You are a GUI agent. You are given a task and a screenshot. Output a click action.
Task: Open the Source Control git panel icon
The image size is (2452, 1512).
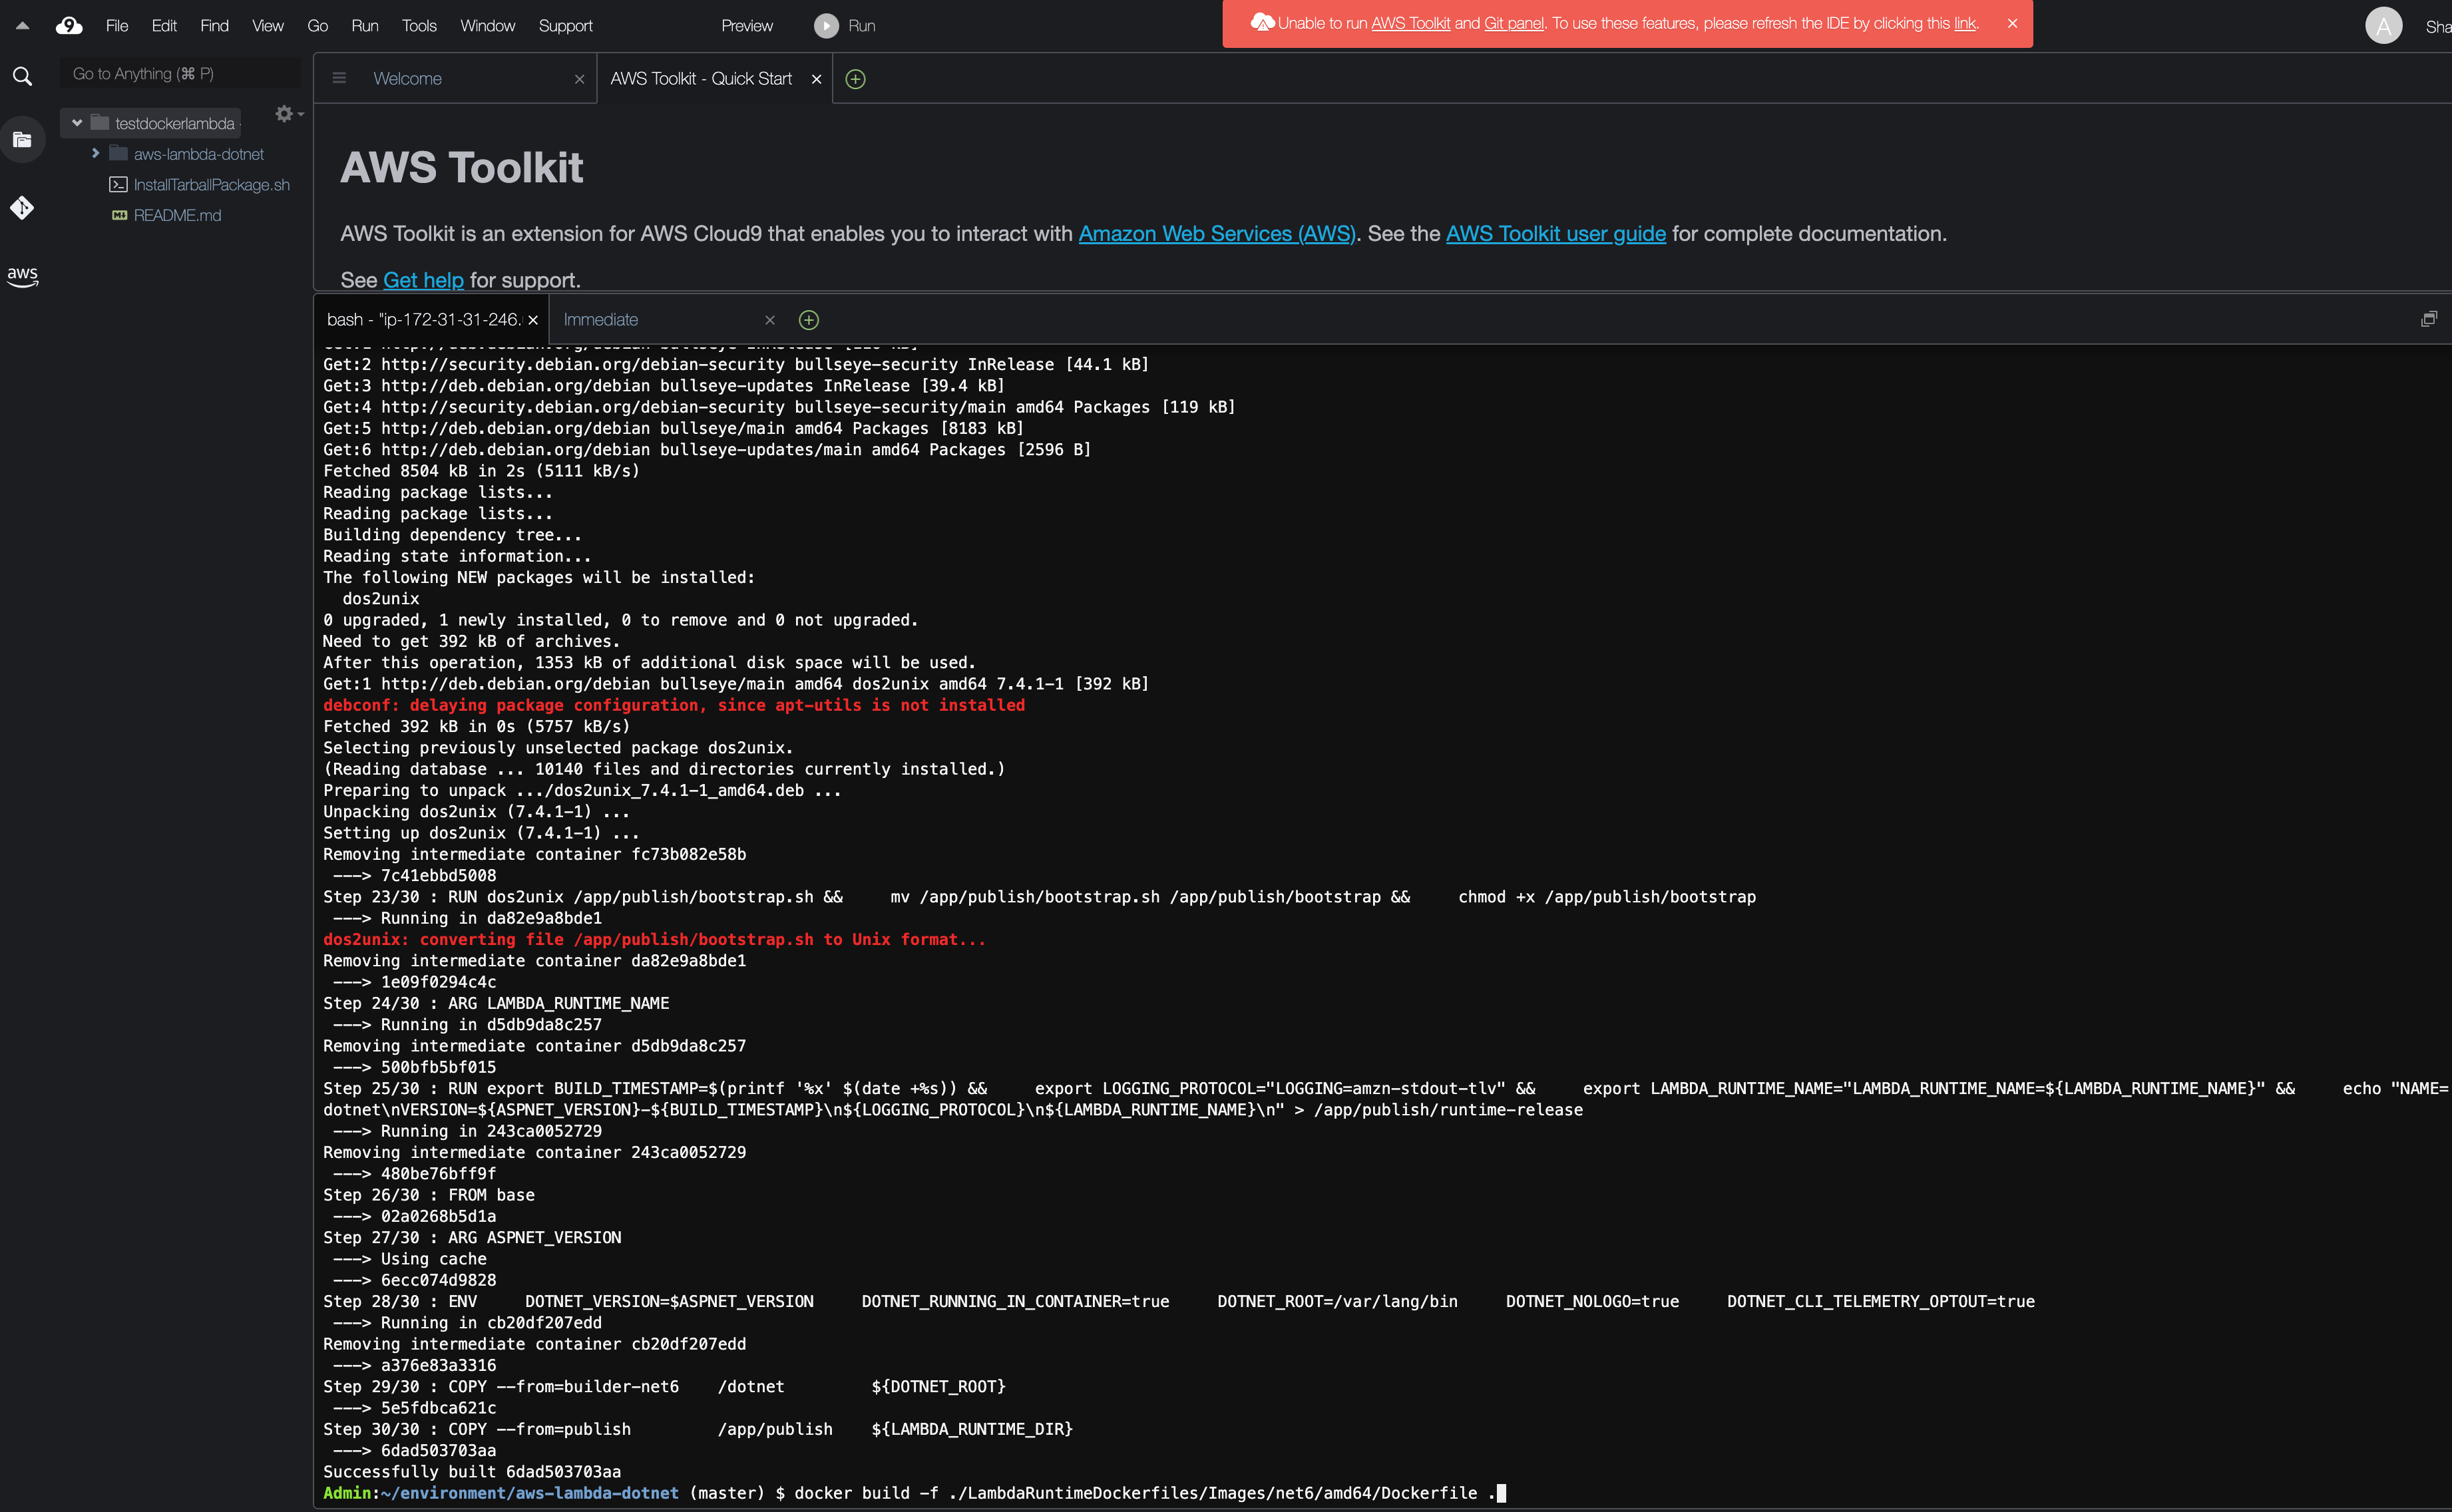(22, 207)
